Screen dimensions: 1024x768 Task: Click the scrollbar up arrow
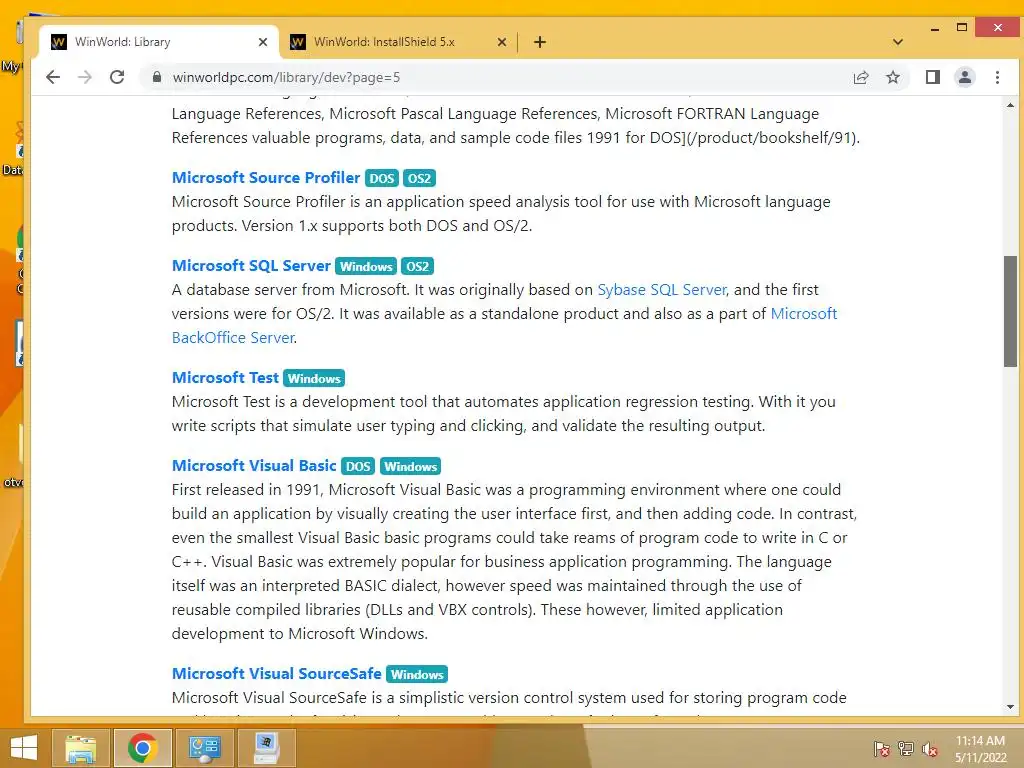pos(1010,105)
